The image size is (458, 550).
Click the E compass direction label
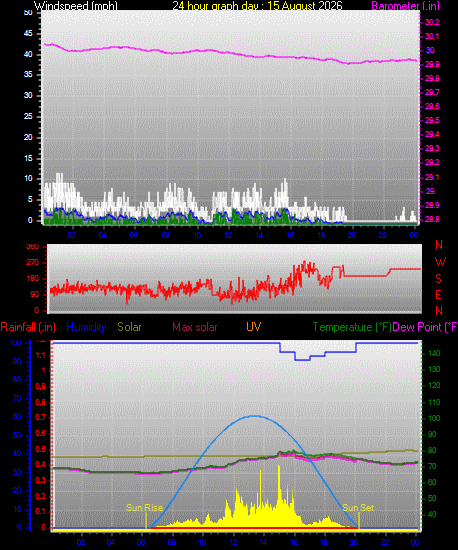pos(438,295)
